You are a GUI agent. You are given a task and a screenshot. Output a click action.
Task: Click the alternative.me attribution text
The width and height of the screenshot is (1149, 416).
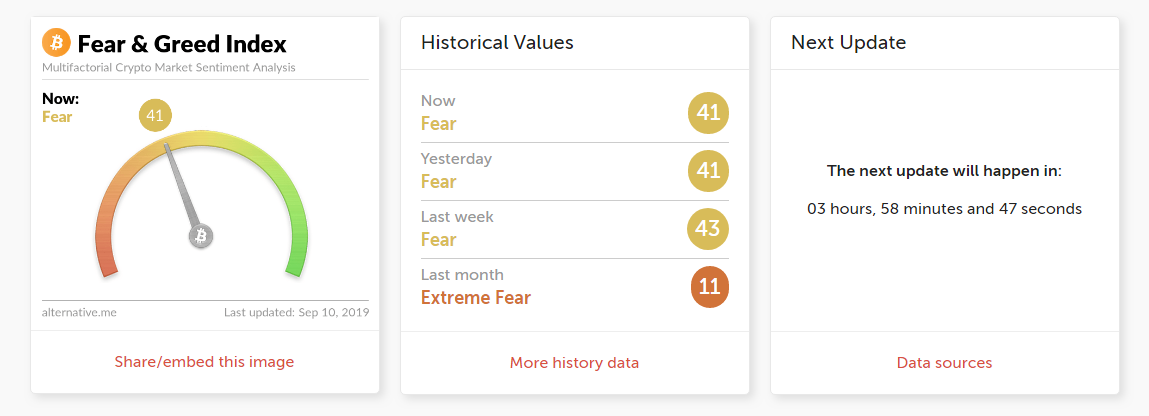coord(79,312)
